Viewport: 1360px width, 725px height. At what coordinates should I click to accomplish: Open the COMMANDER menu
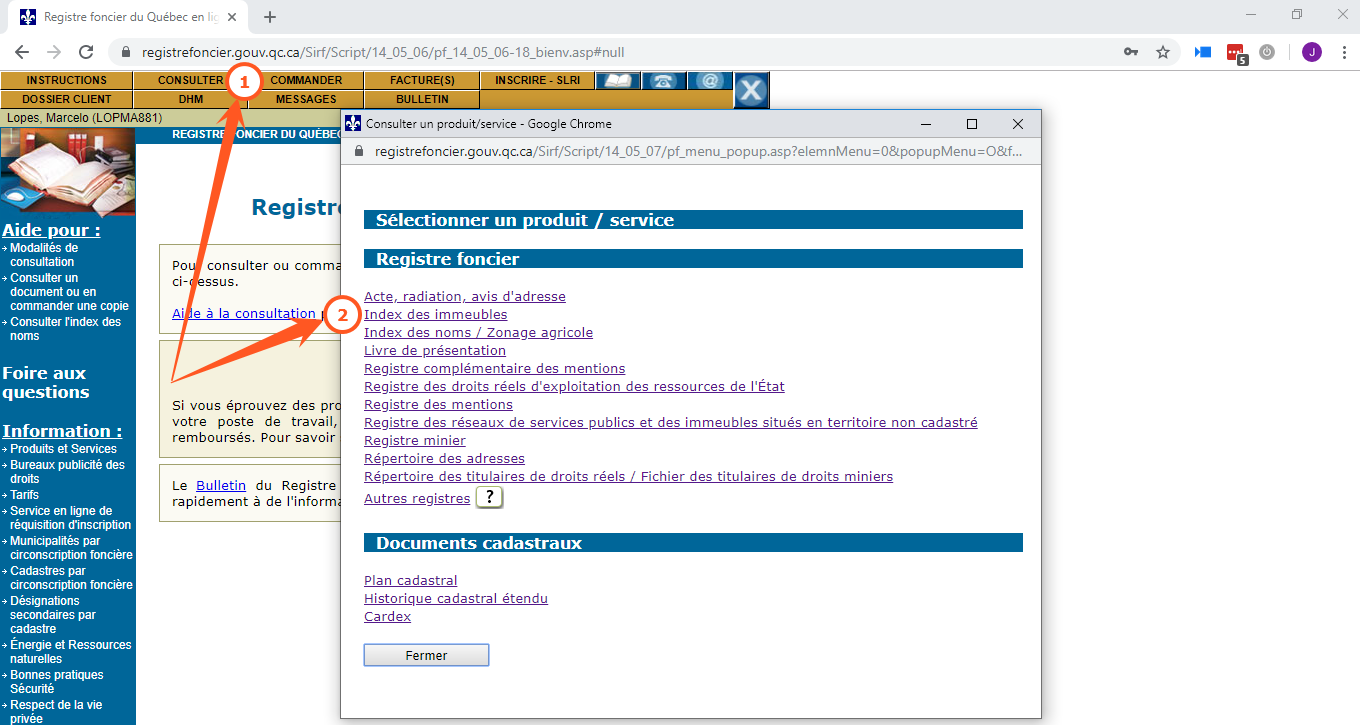pos(306,80)
